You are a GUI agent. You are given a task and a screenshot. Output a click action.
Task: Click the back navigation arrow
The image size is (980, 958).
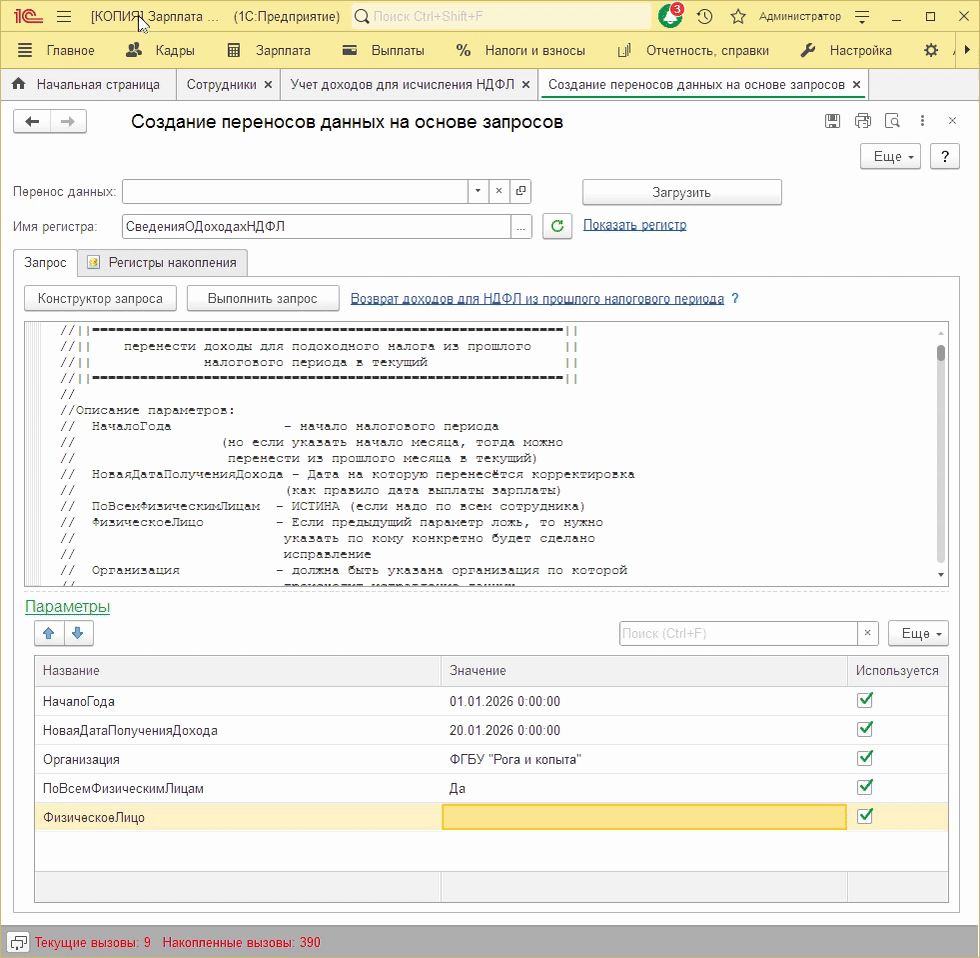coord(32,121)
